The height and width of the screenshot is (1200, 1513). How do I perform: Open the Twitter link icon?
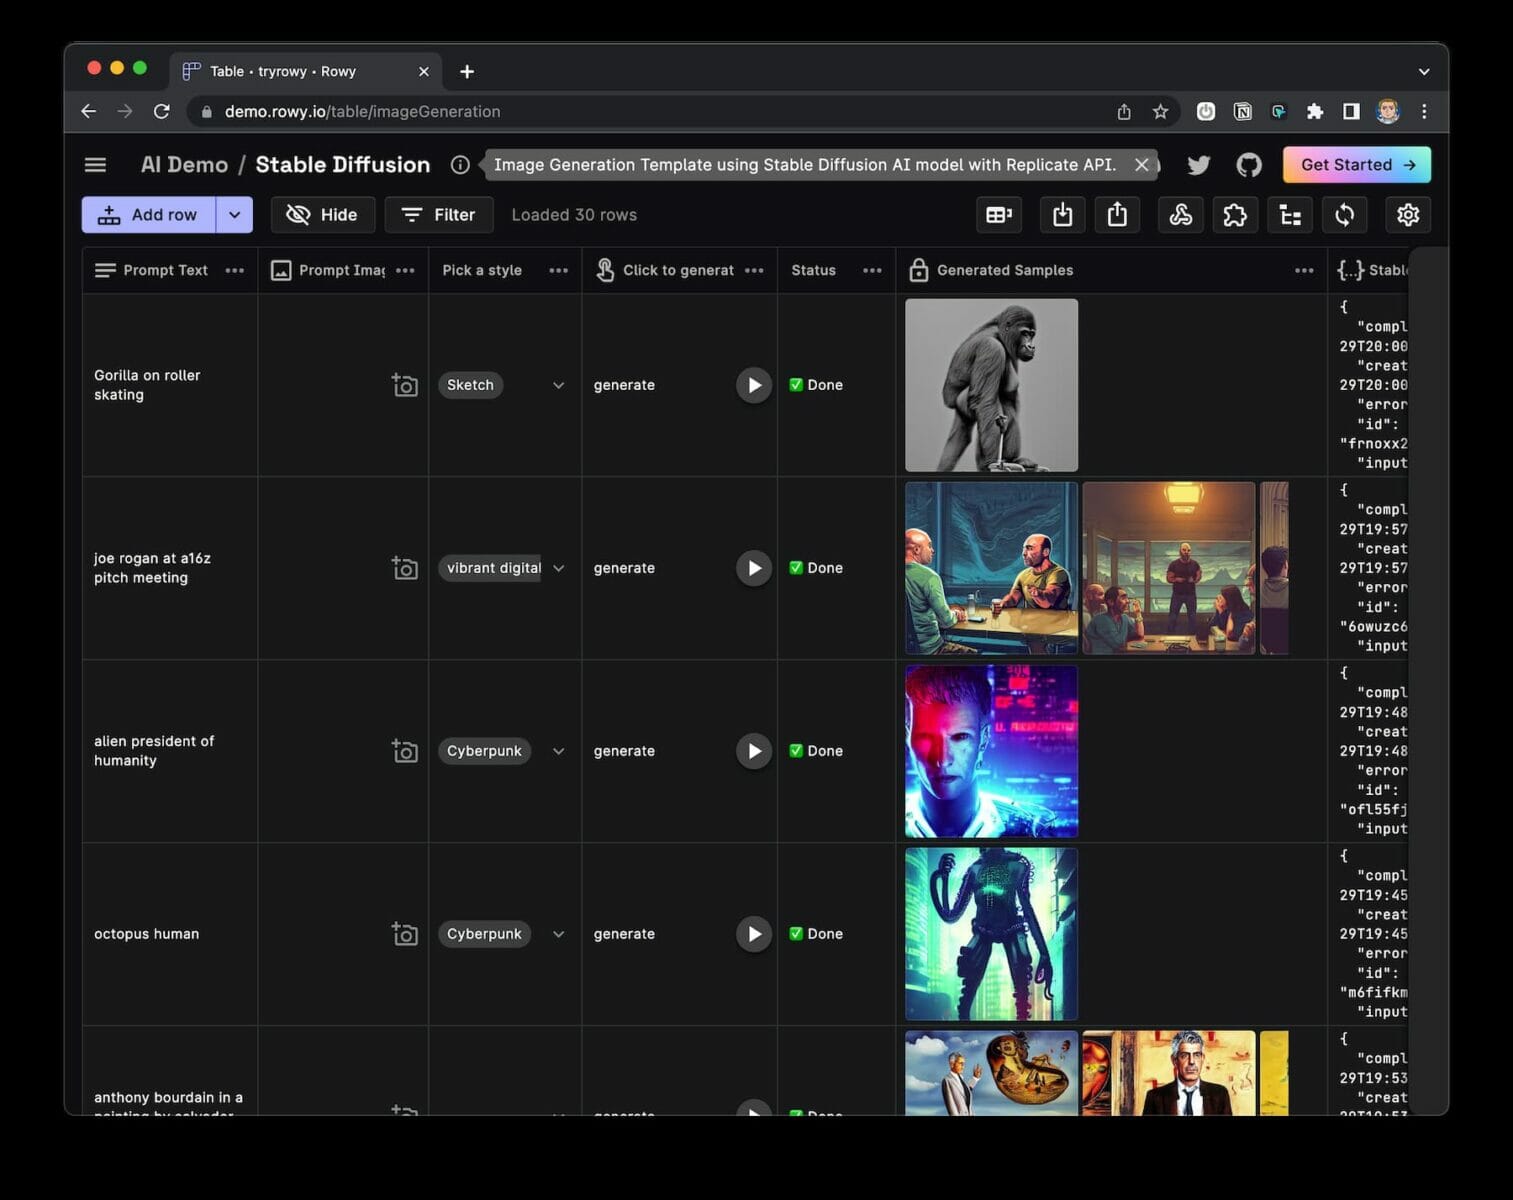point(1198,165)
